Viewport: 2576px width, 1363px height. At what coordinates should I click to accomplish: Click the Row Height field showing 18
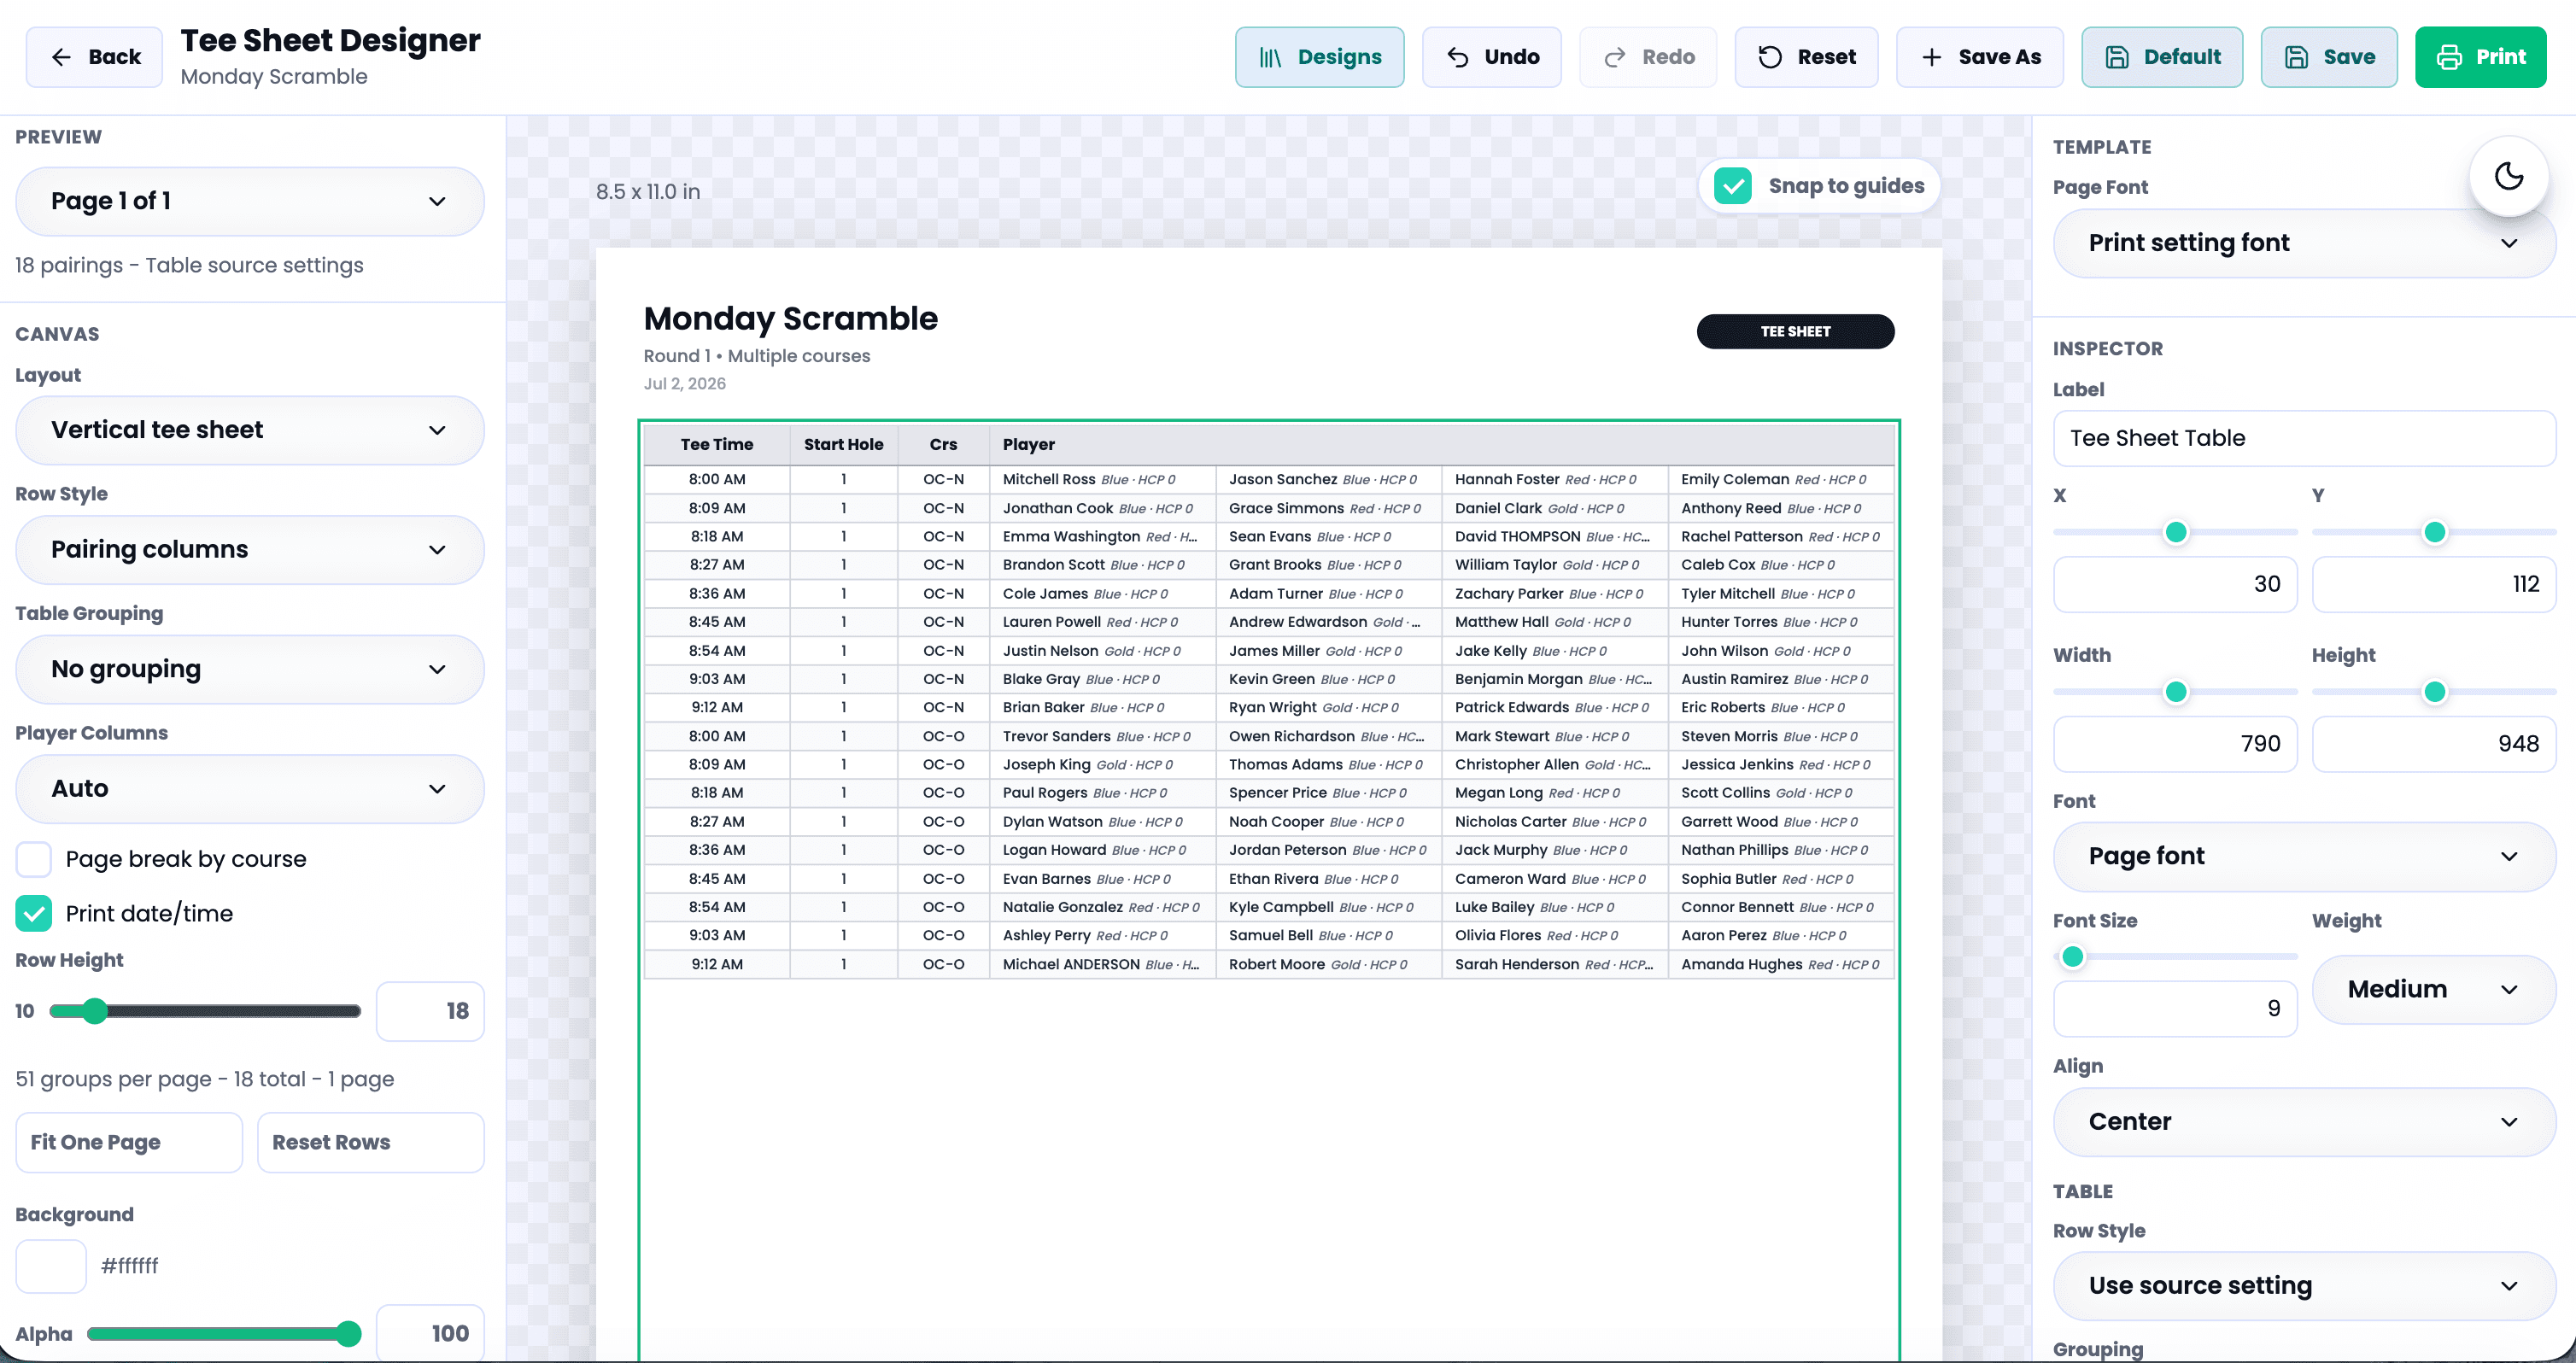point(430,1011)
